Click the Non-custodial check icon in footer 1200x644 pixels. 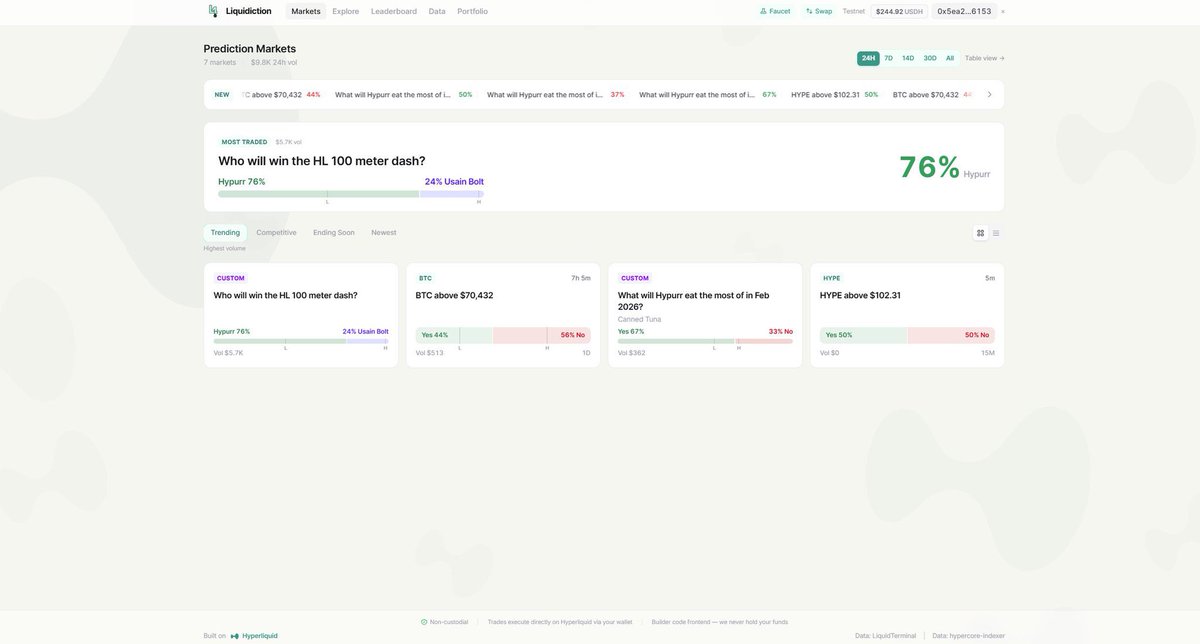[424, 622]
